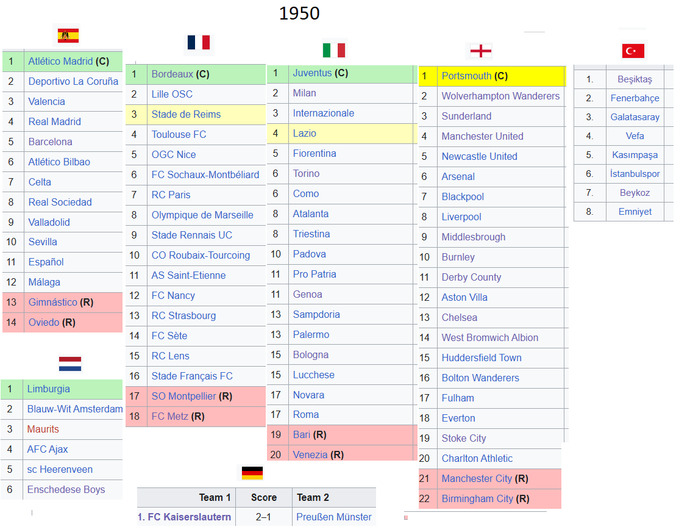Screen dimensions: 690x532
Task: Click the France flag icon
Action: 198,43
